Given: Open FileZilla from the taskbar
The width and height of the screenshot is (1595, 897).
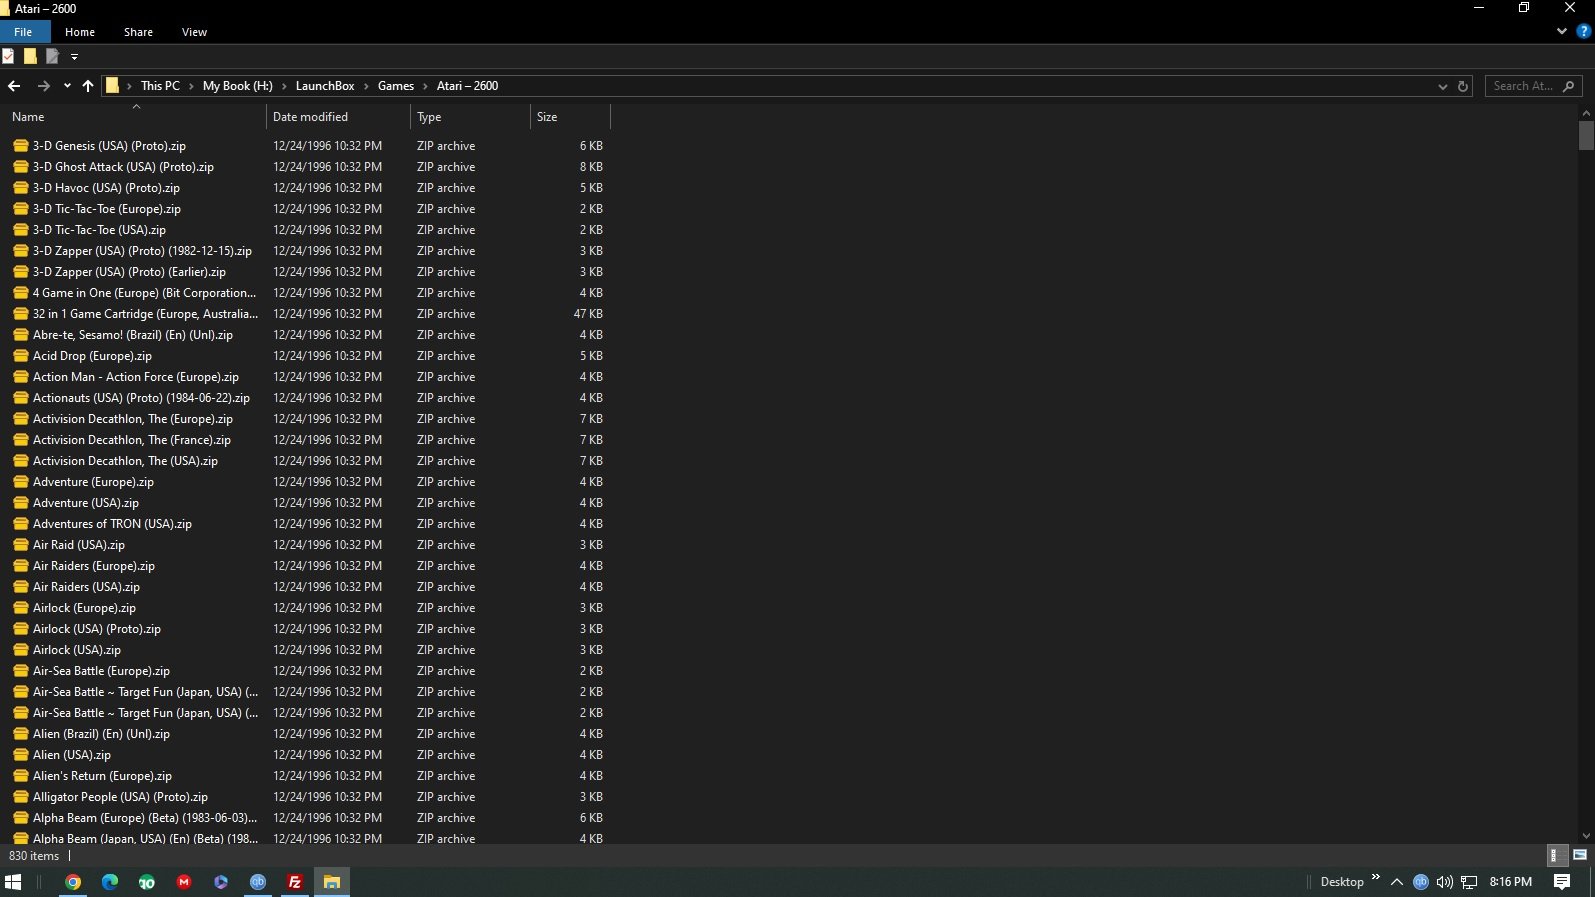Looking at the screenshot, I should click(295, 882).
